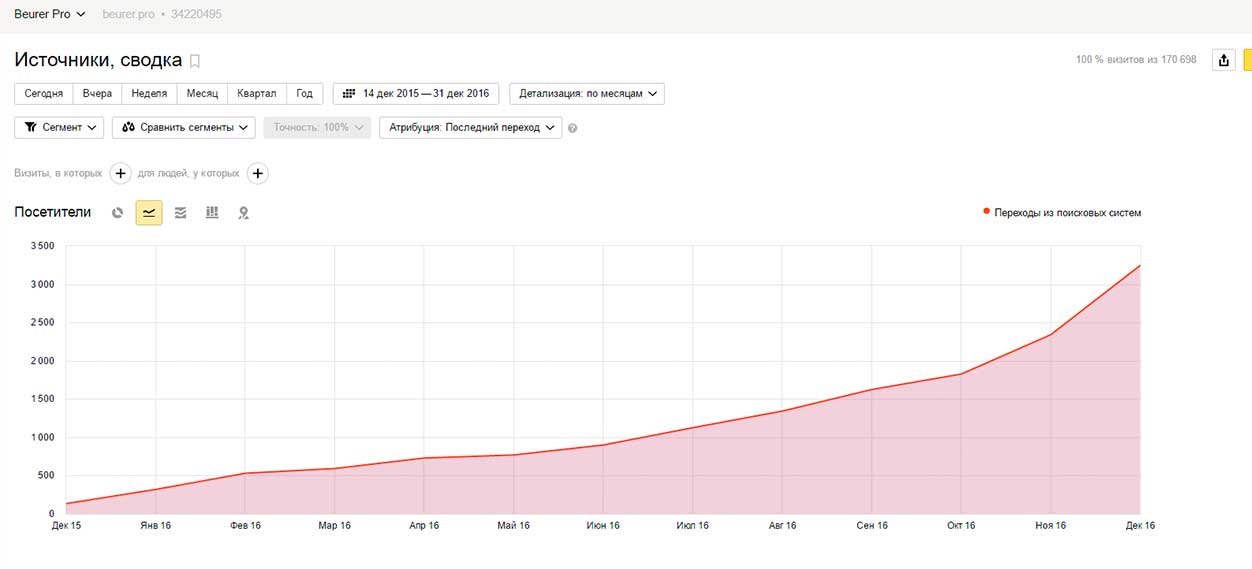This screenshot has width=1252, height=569.
Task: Open Атрибуция: Последний переход dropdown
Action: click(x=470, y=128)
